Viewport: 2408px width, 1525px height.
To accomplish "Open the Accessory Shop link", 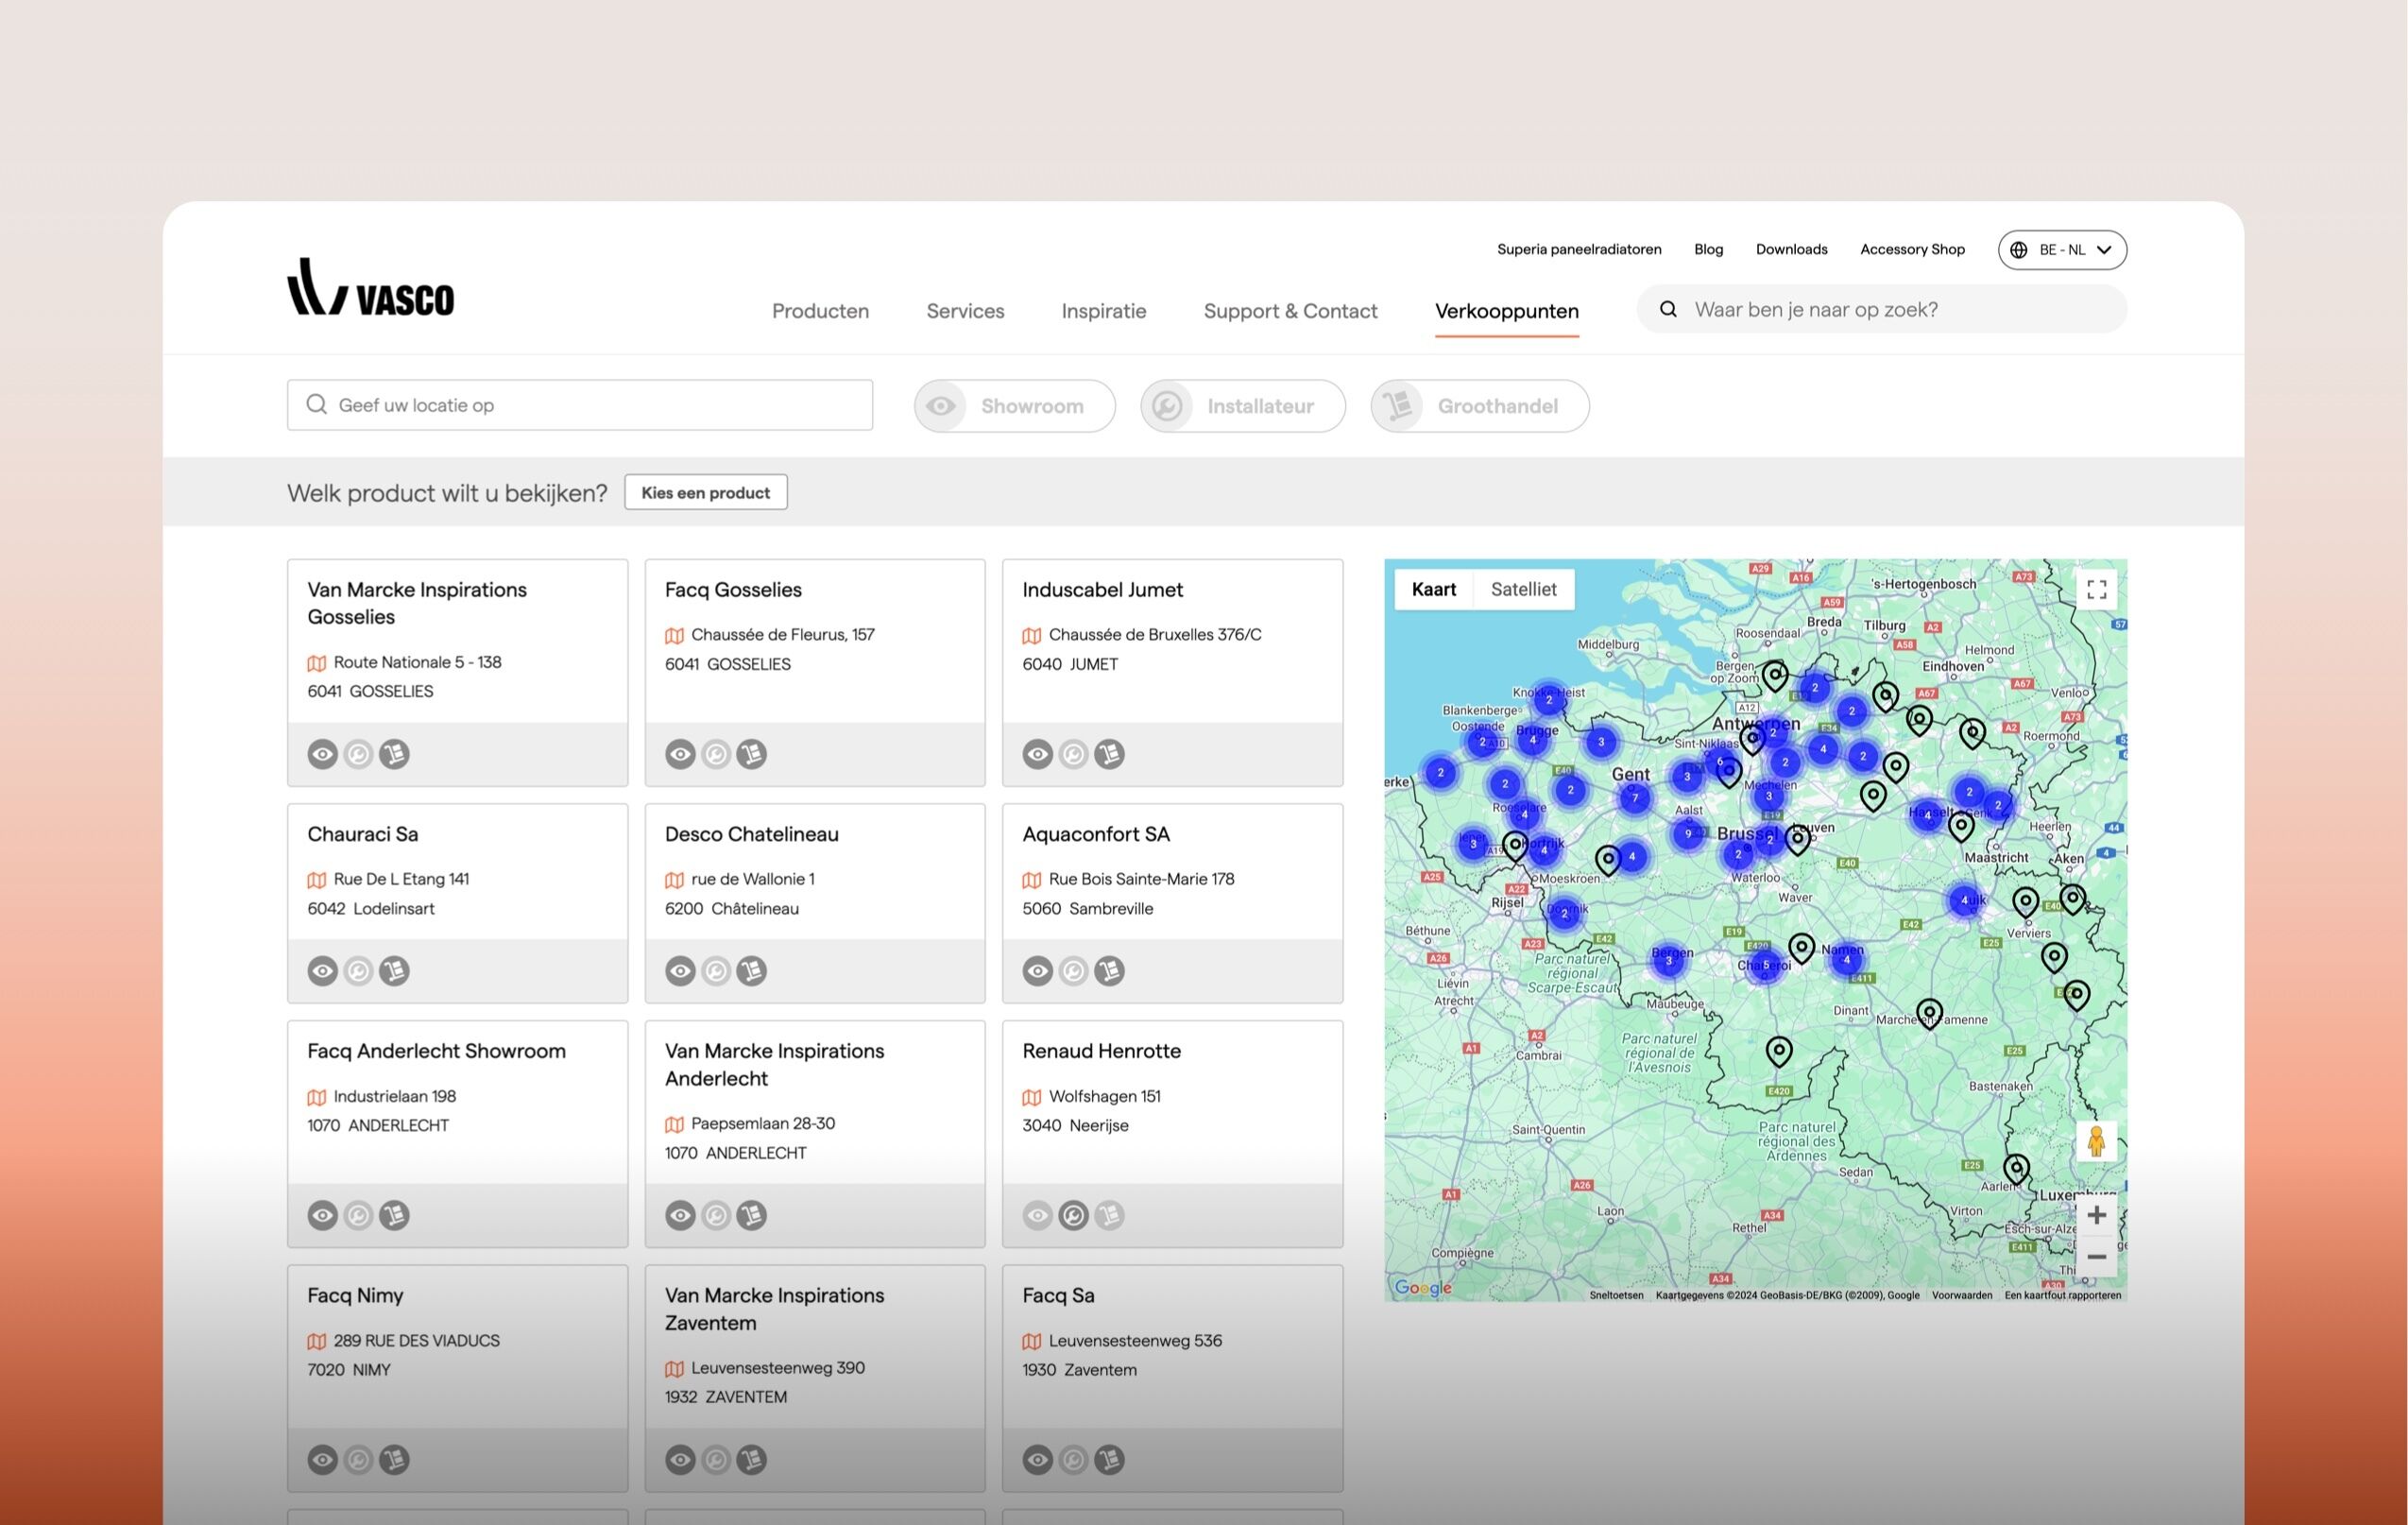I will (1911, 249).
